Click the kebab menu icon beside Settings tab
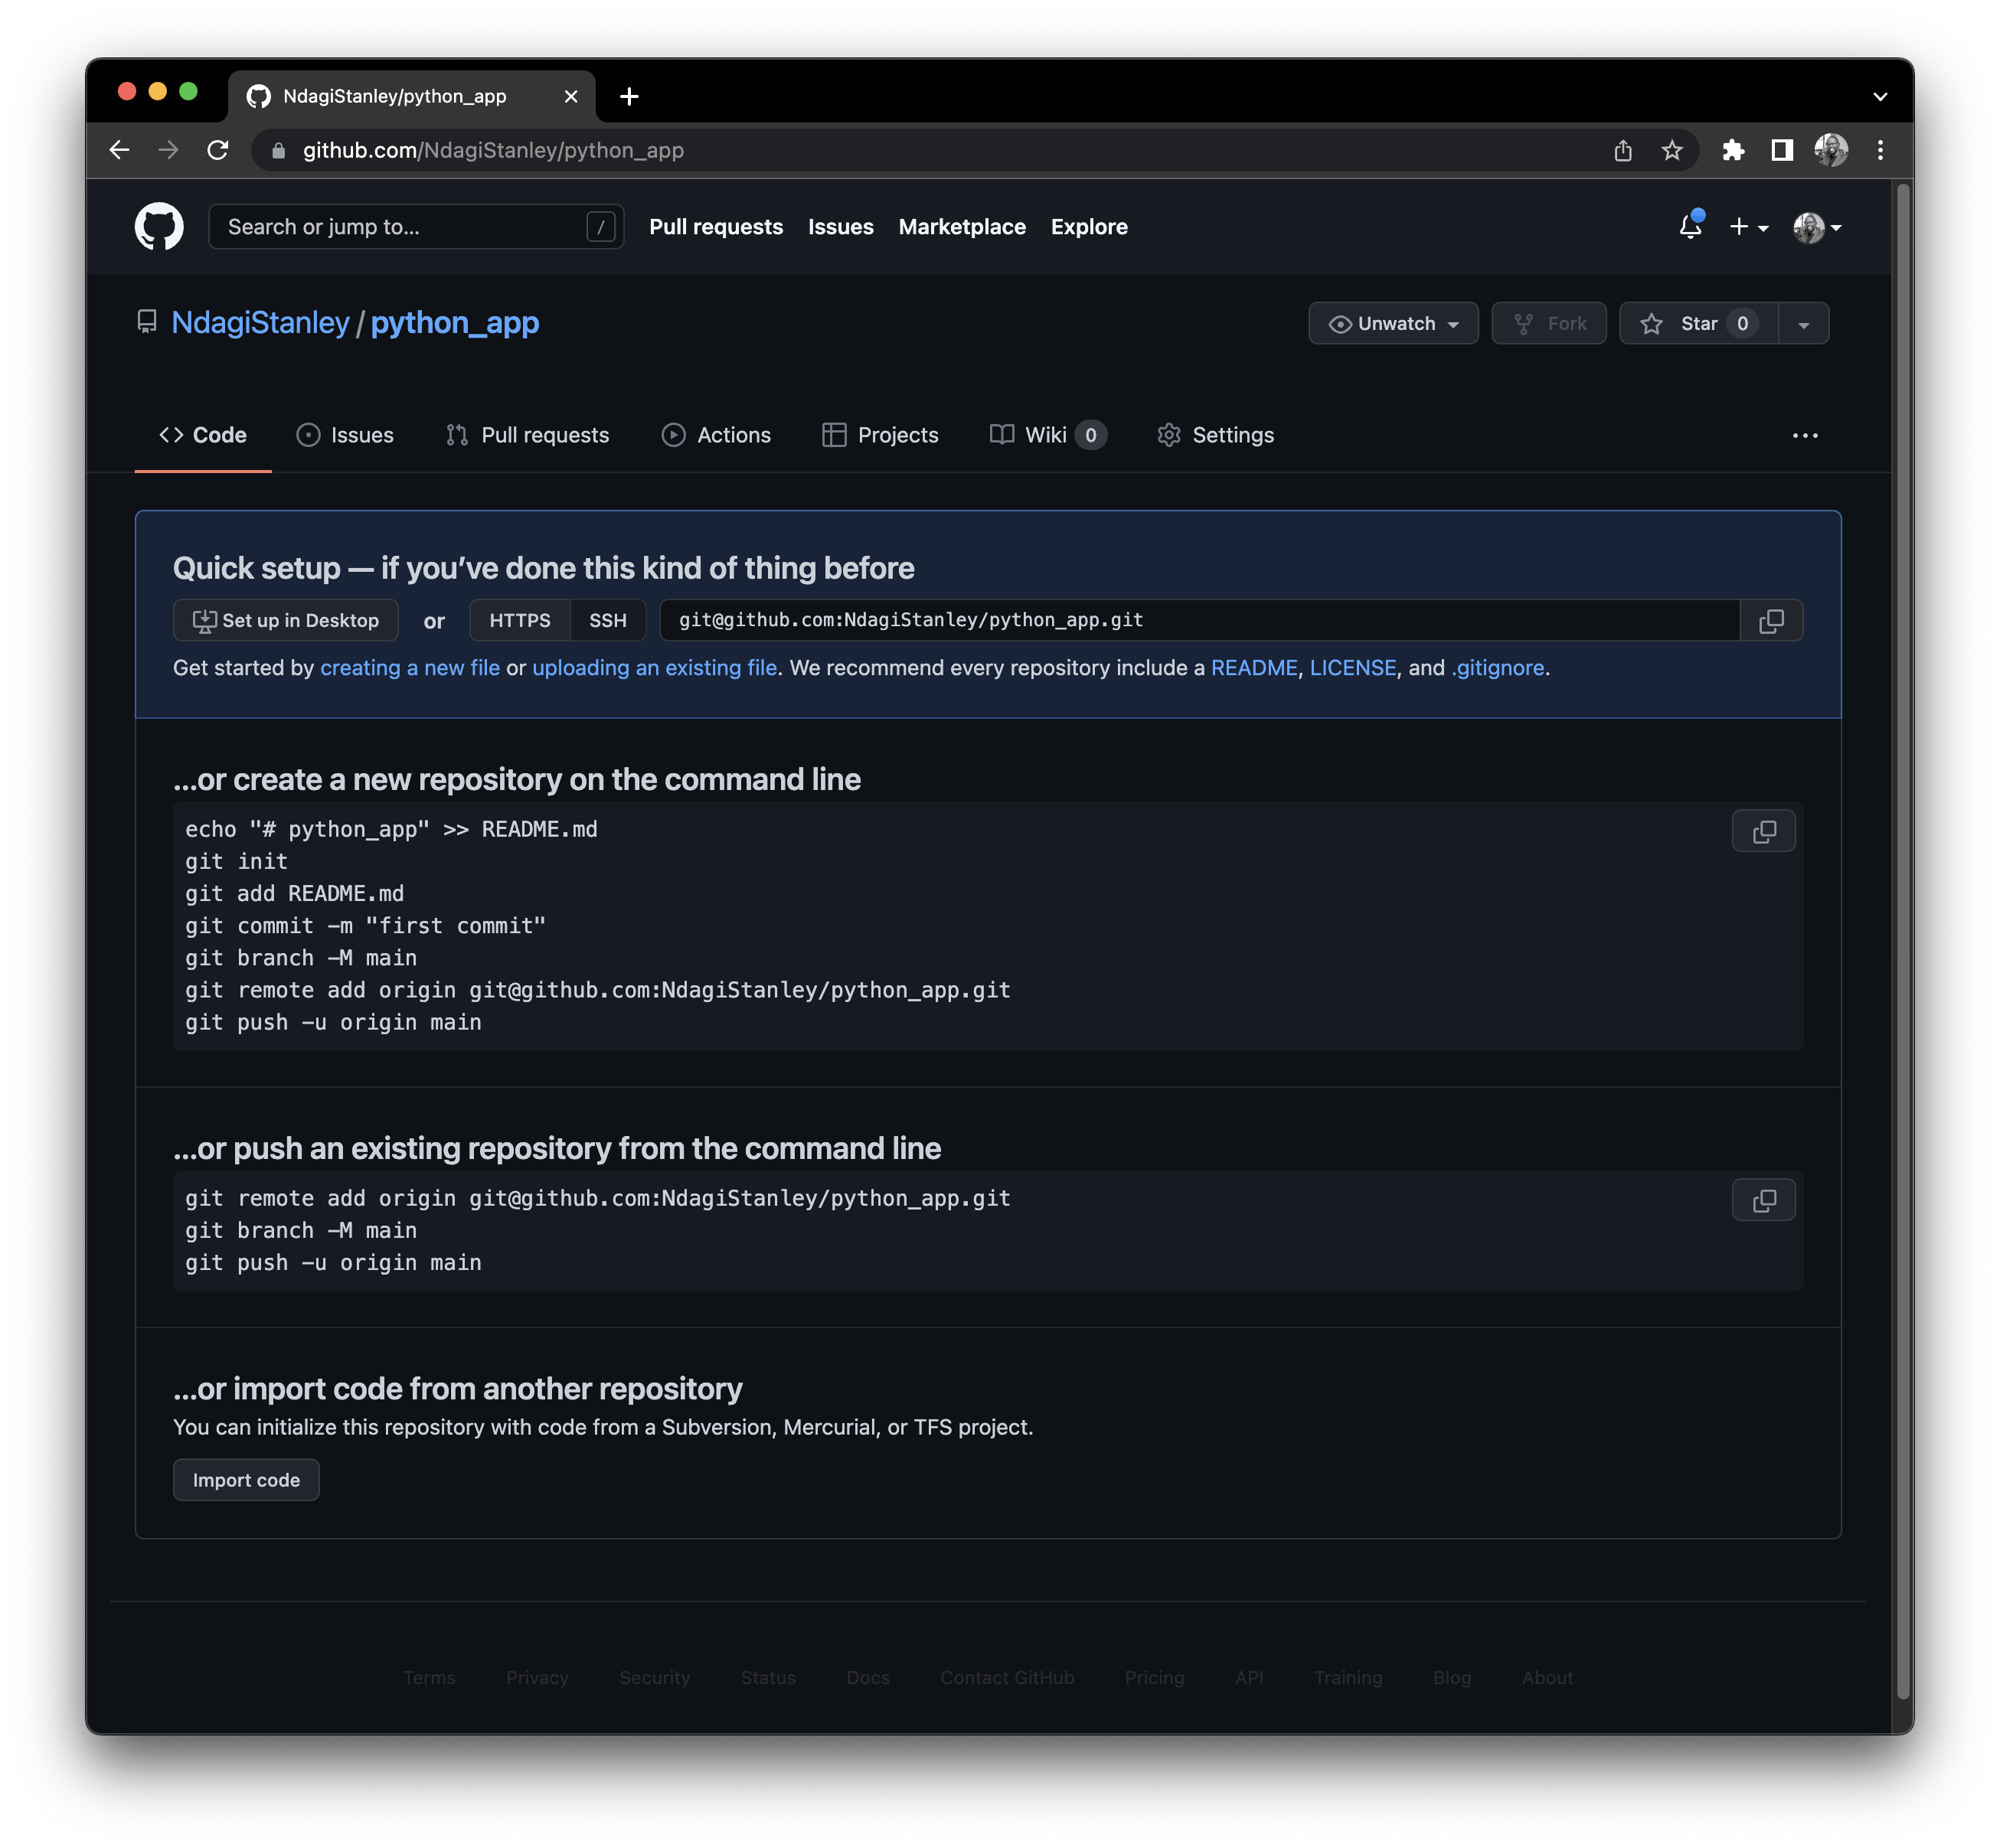 tap(1805, 435)
